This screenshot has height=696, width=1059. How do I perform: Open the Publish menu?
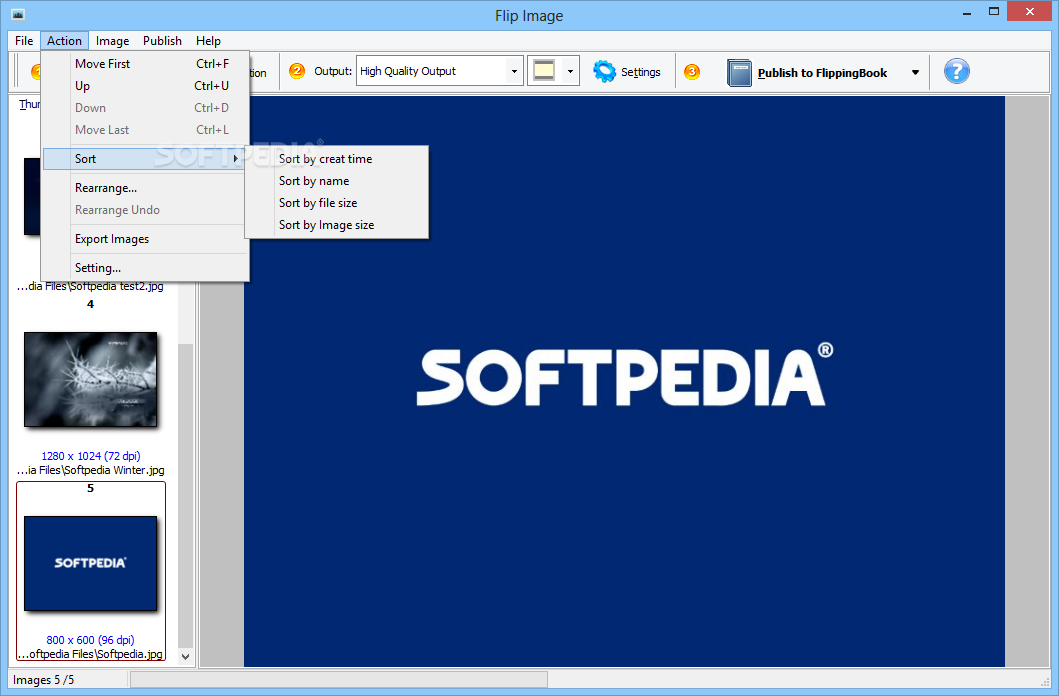pyautogui.click(x=162, y=41)
